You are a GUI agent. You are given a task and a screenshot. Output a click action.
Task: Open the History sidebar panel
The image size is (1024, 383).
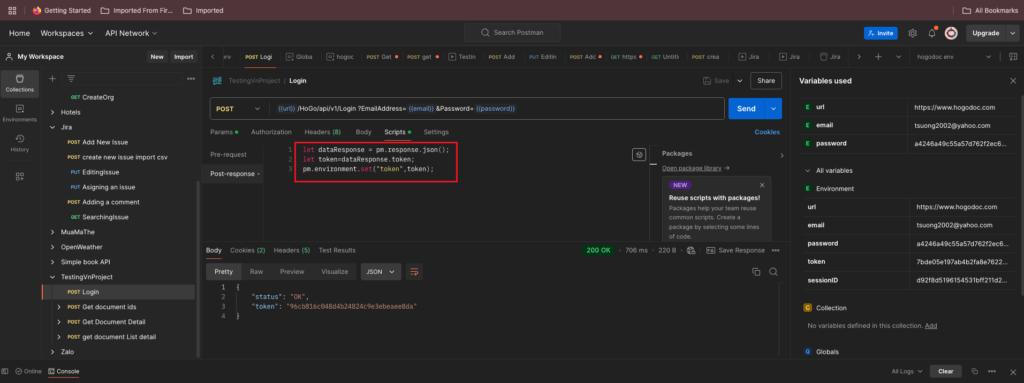pos(20,142)
